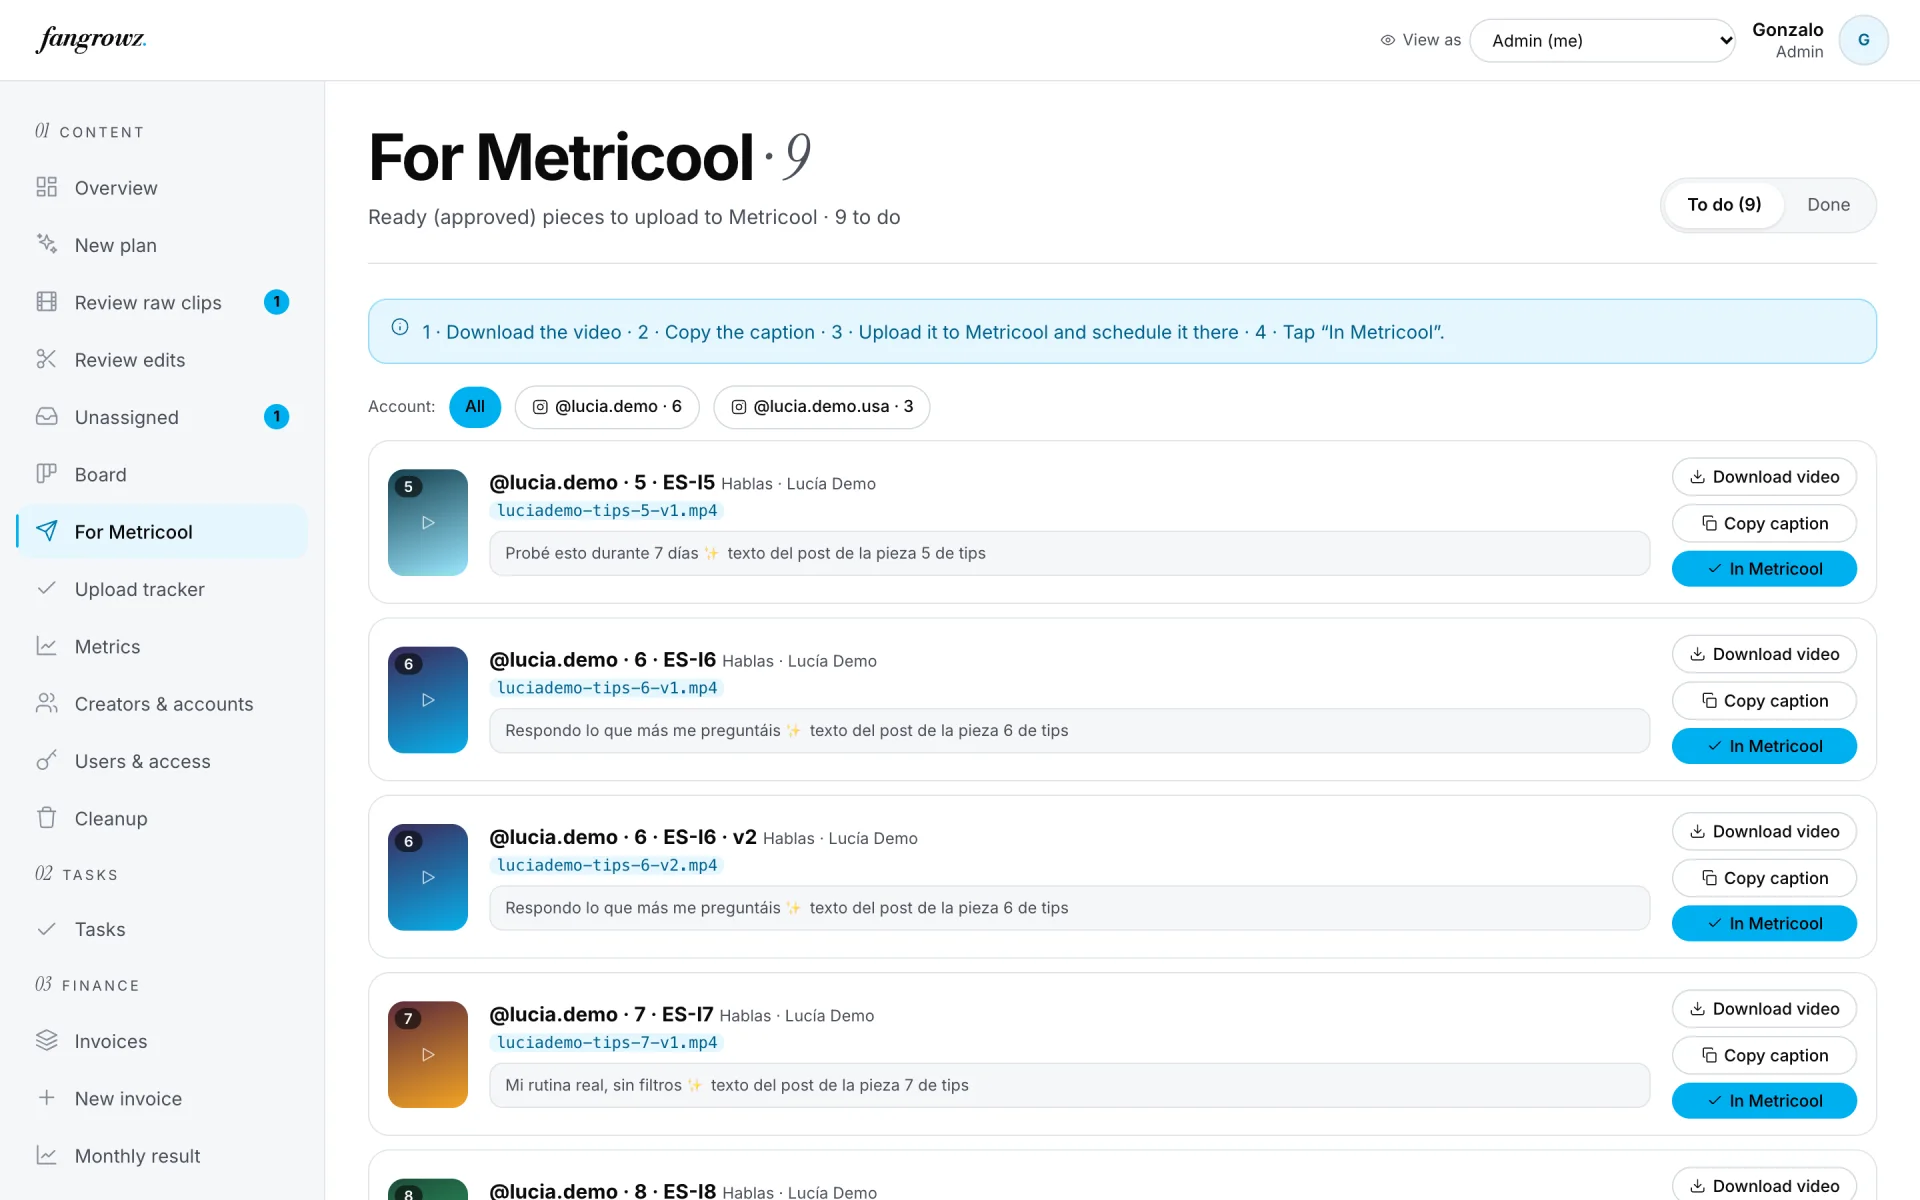
Task: Copy caption for ES-I7 piece
Action: coord(1764,1055)
